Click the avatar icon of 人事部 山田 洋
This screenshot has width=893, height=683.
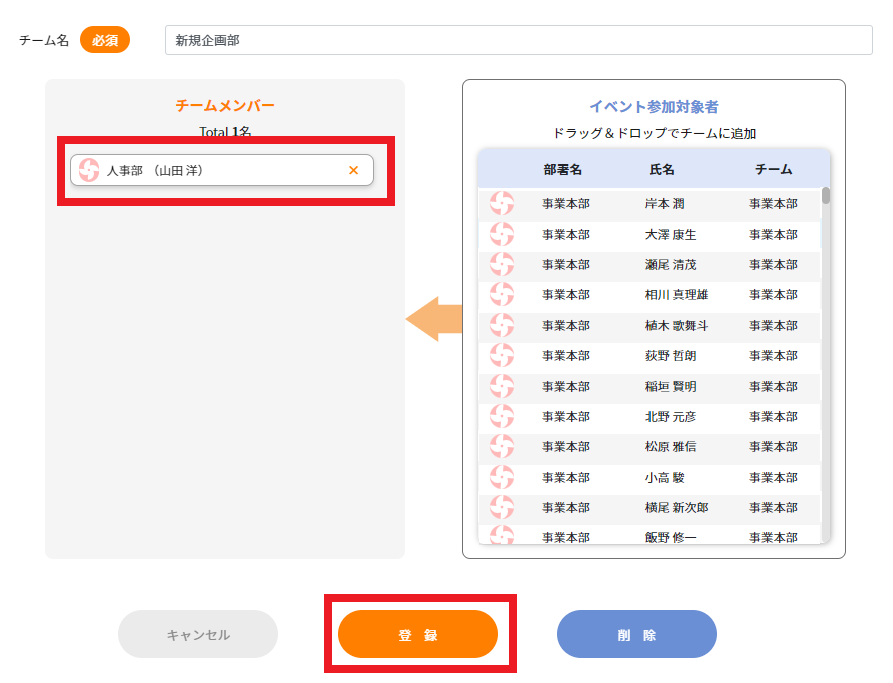pyautogui.click(x=89, y=170)
